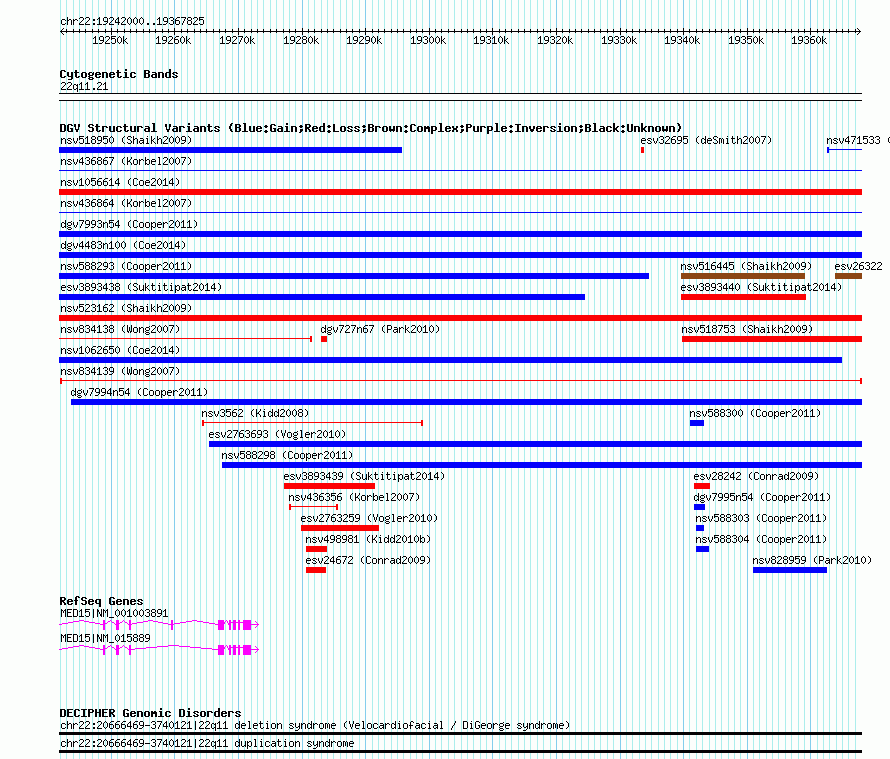Click the Cytogenetic Bands track title
This screenshot has height=759, width=890.
click(x=119, y=74)
